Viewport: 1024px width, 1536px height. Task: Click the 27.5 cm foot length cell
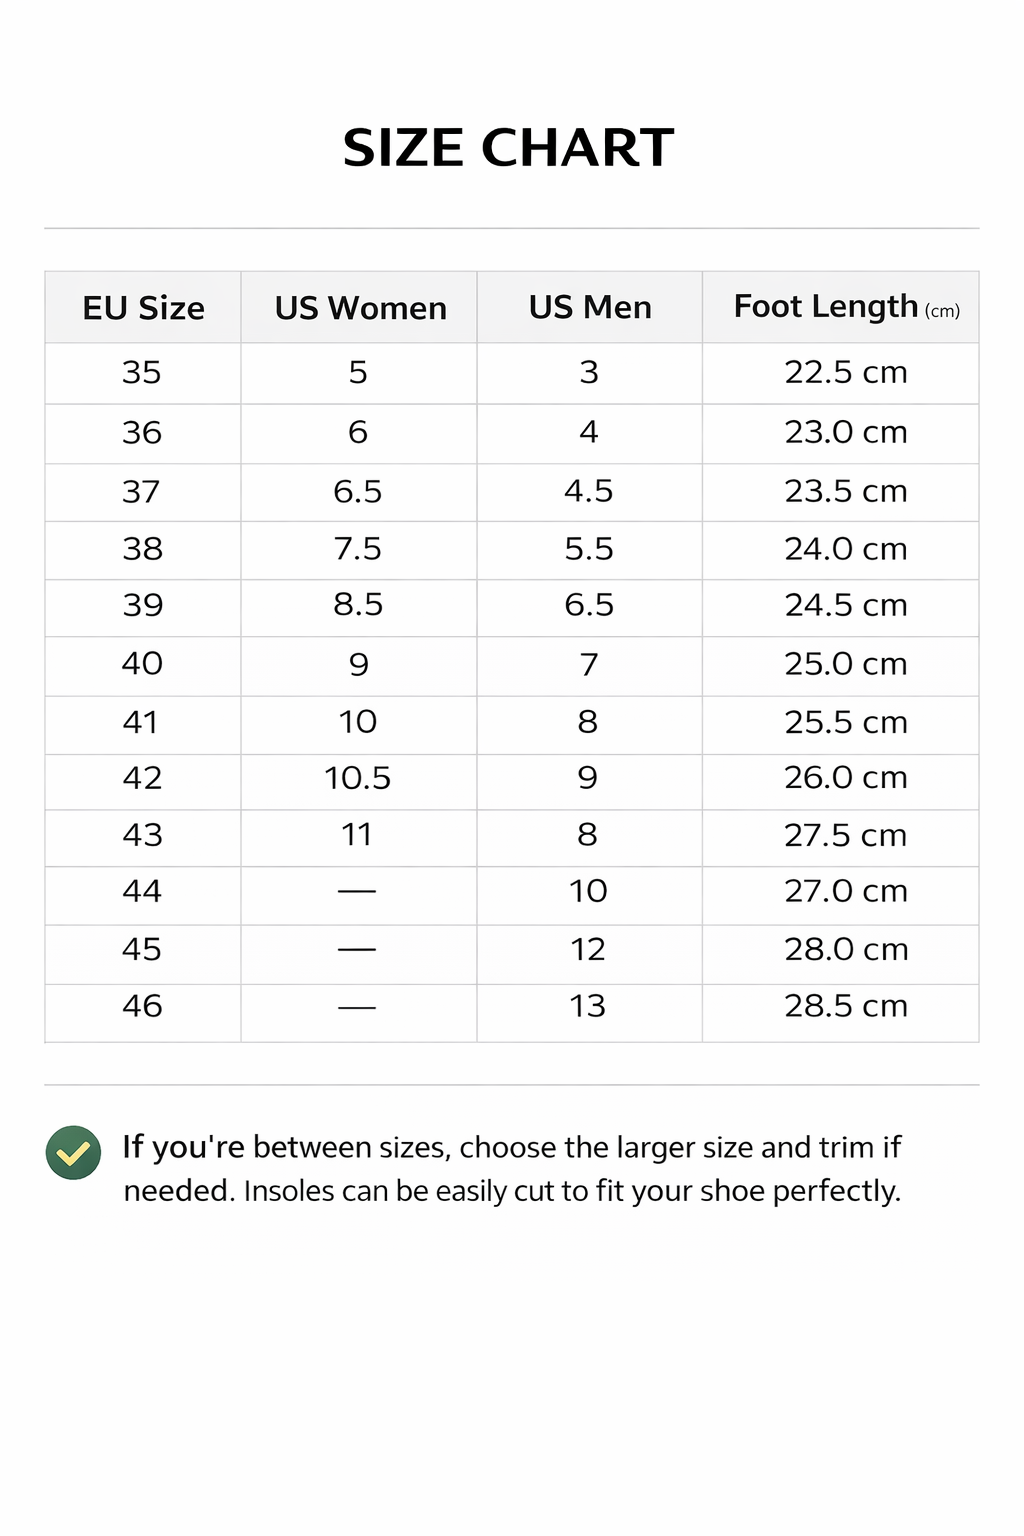[x=845, y=835]
